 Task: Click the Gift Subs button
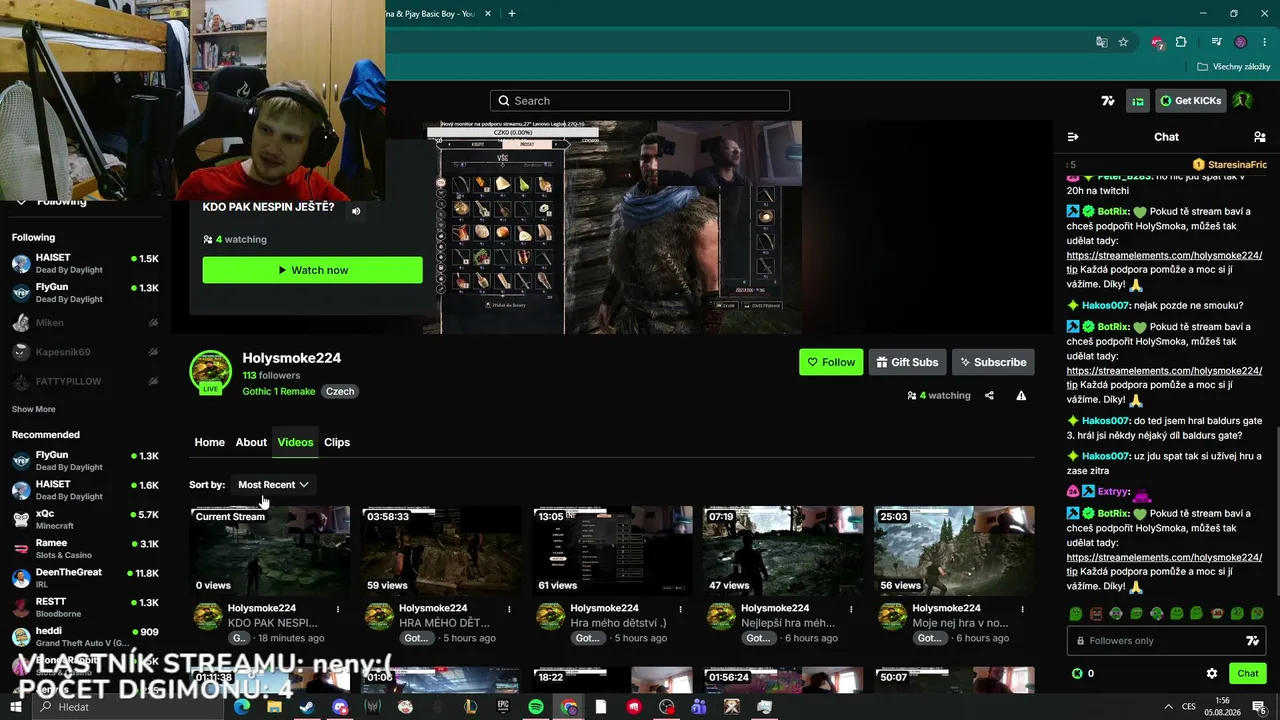click(907, 362)
